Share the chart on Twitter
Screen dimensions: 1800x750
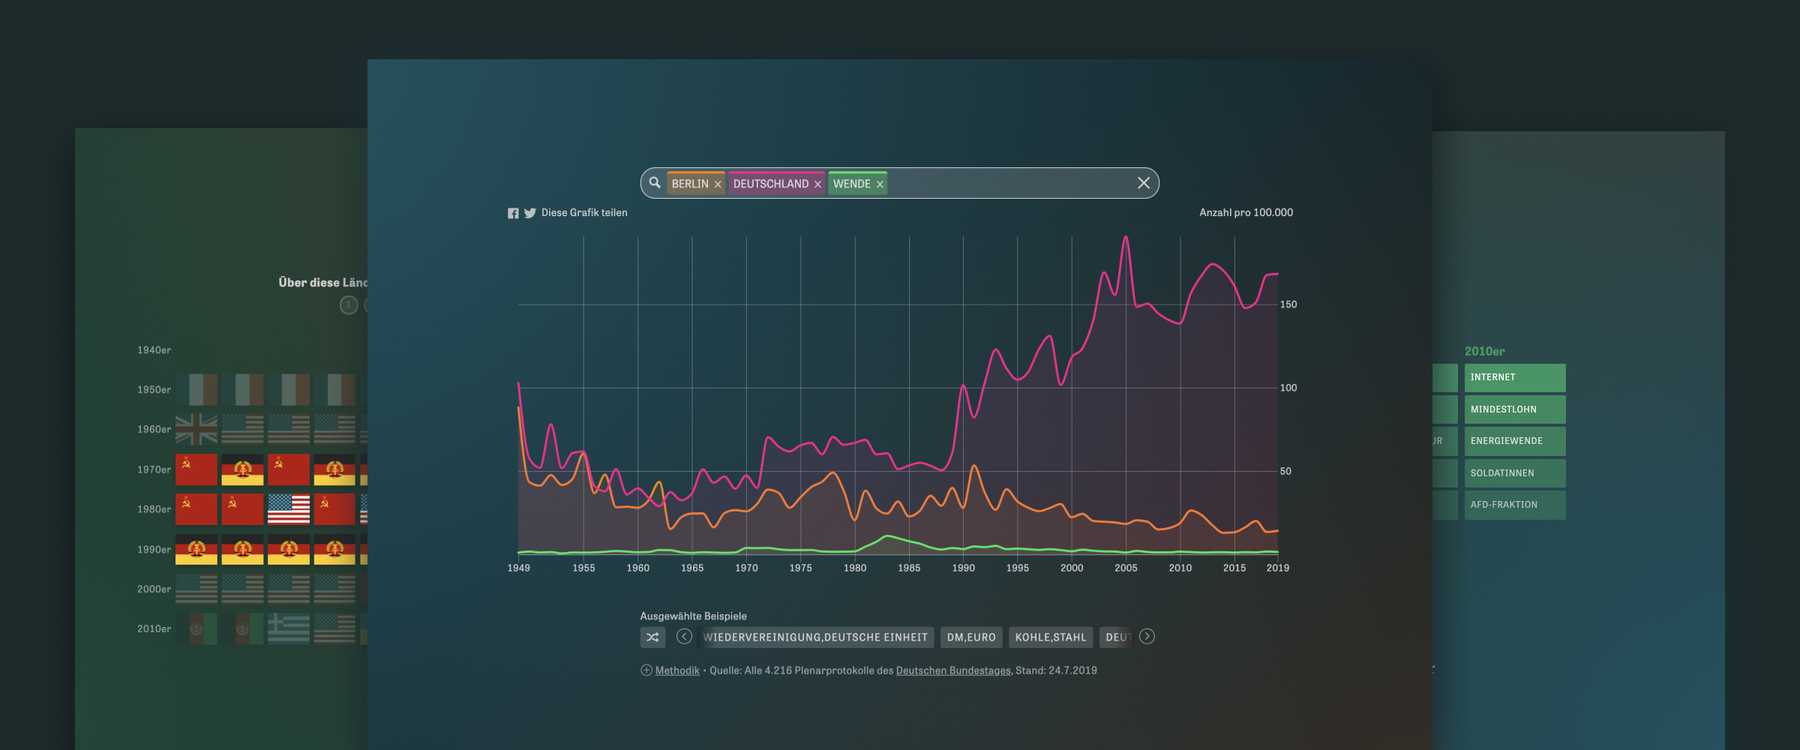pyautogui.click(x=530, y=213)
